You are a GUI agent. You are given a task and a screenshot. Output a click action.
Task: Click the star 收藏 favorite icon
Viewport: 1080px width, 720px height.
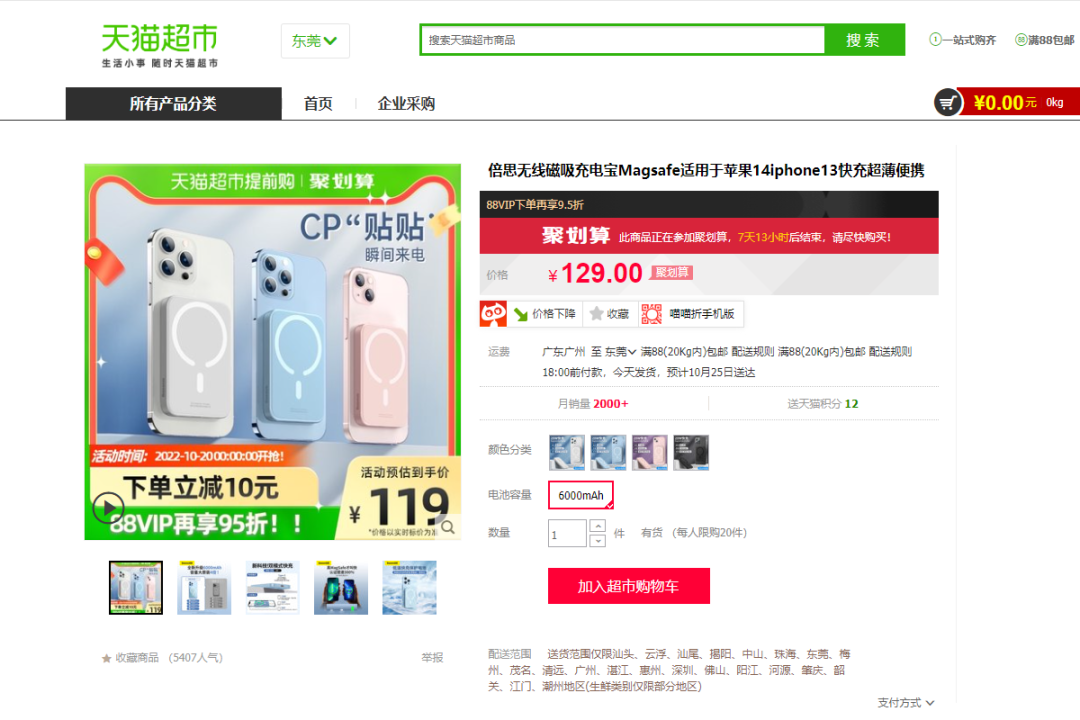tap(596, 313)
